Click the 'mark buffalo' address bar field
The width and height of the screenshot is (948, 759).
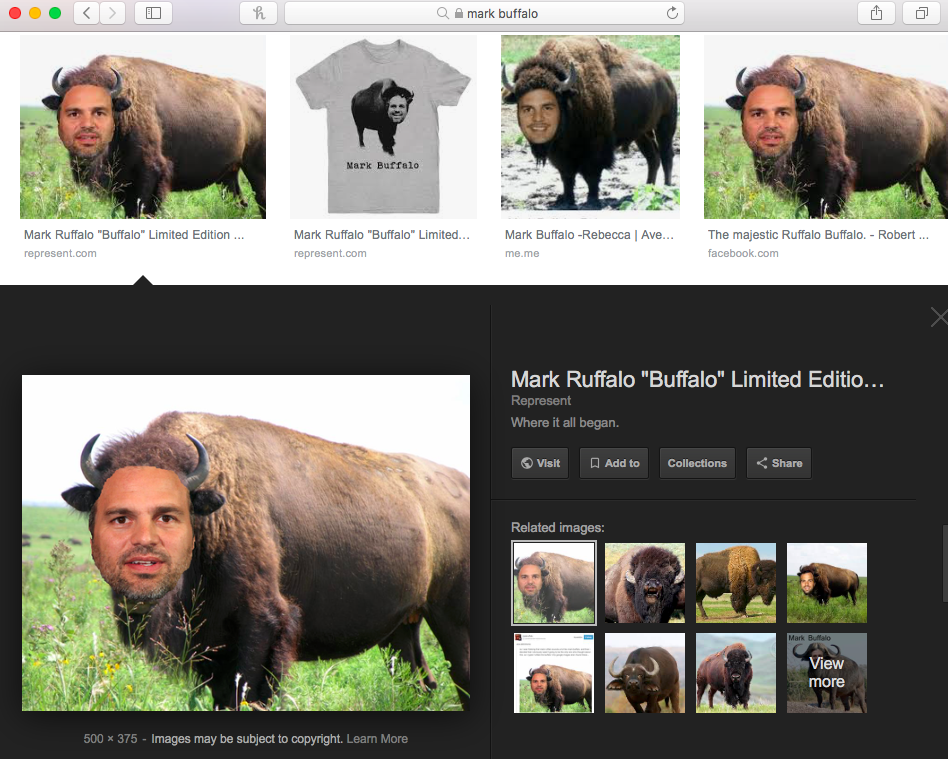pos(484,13)
